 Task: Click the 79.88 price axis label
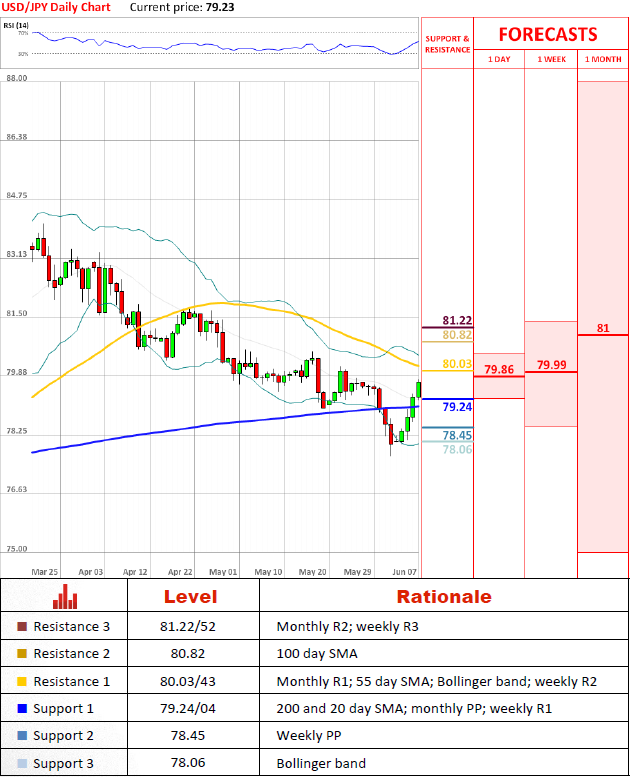coord(17,372)
